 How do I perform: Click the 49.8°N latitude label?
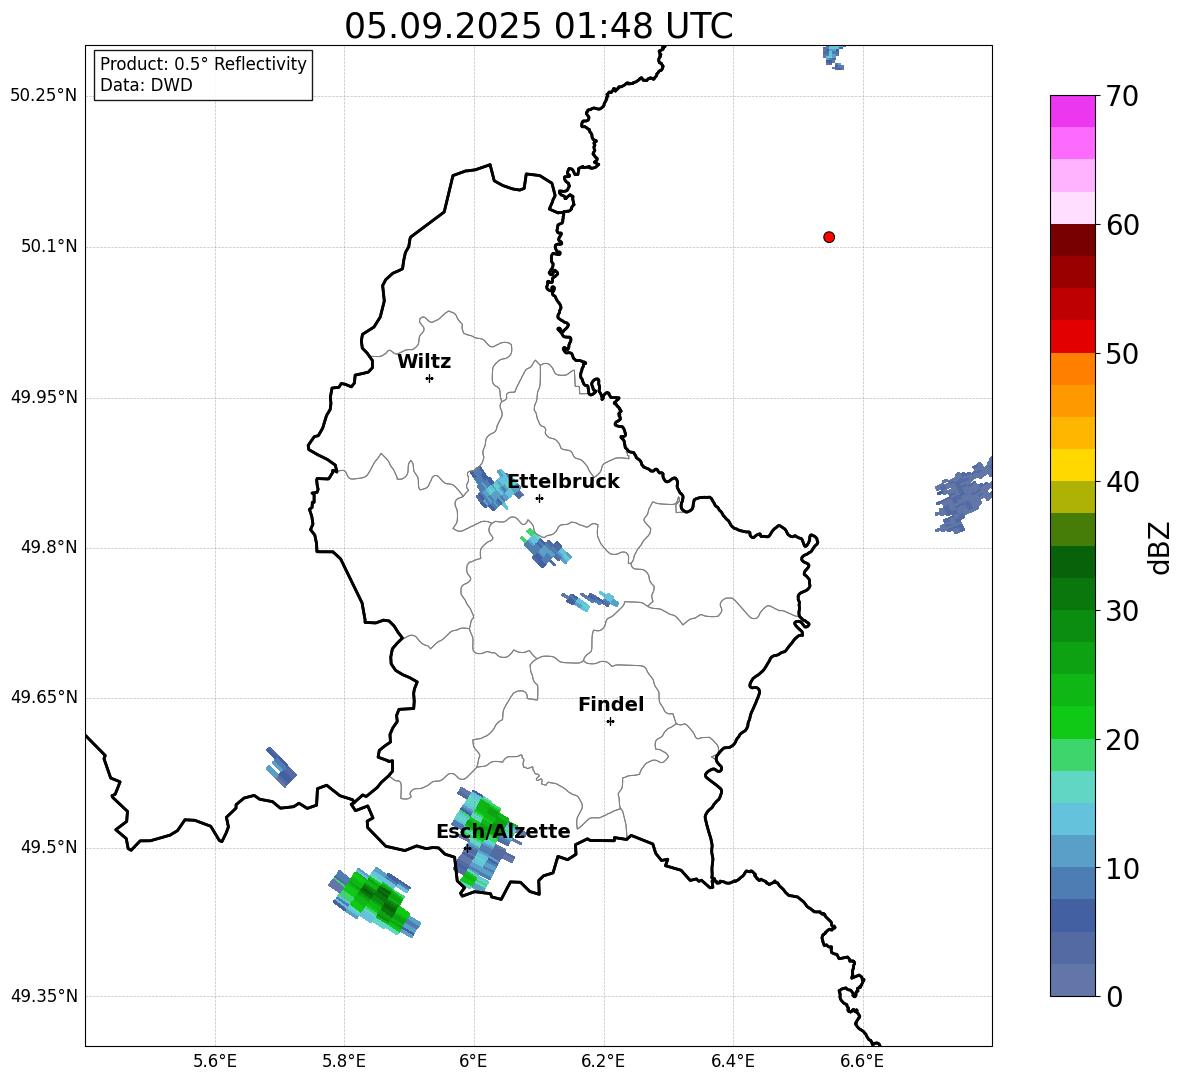[48, 547]
